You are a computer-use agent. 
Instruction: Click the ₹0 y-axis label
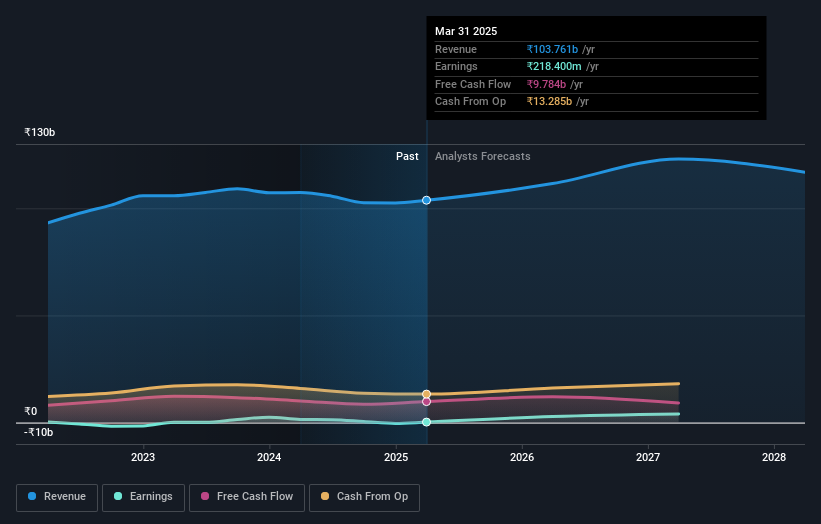pyautogui.click(x=31, y=411)
